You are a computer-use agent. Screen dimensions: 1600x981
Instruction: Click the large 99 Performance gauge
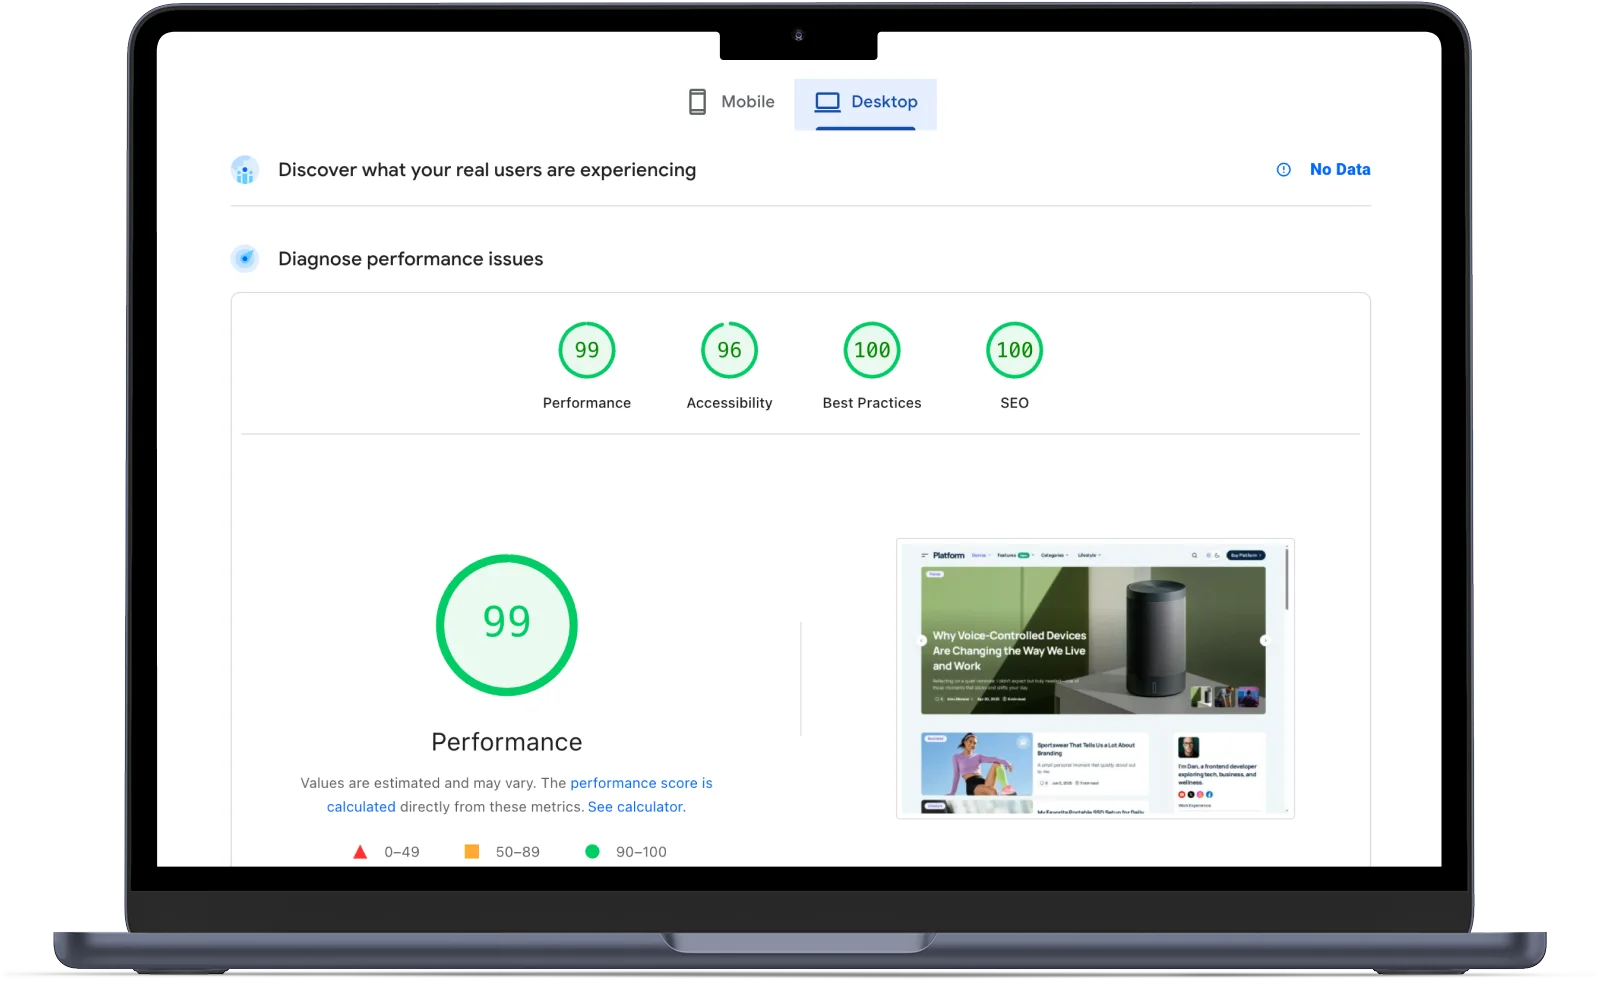point(507,625)
